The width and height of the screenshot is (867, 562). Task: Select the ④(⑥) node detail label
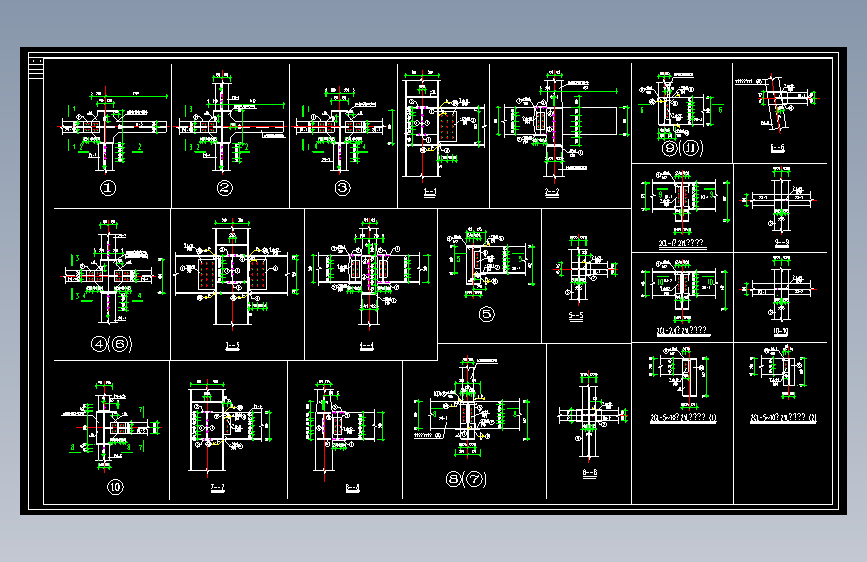112,344
